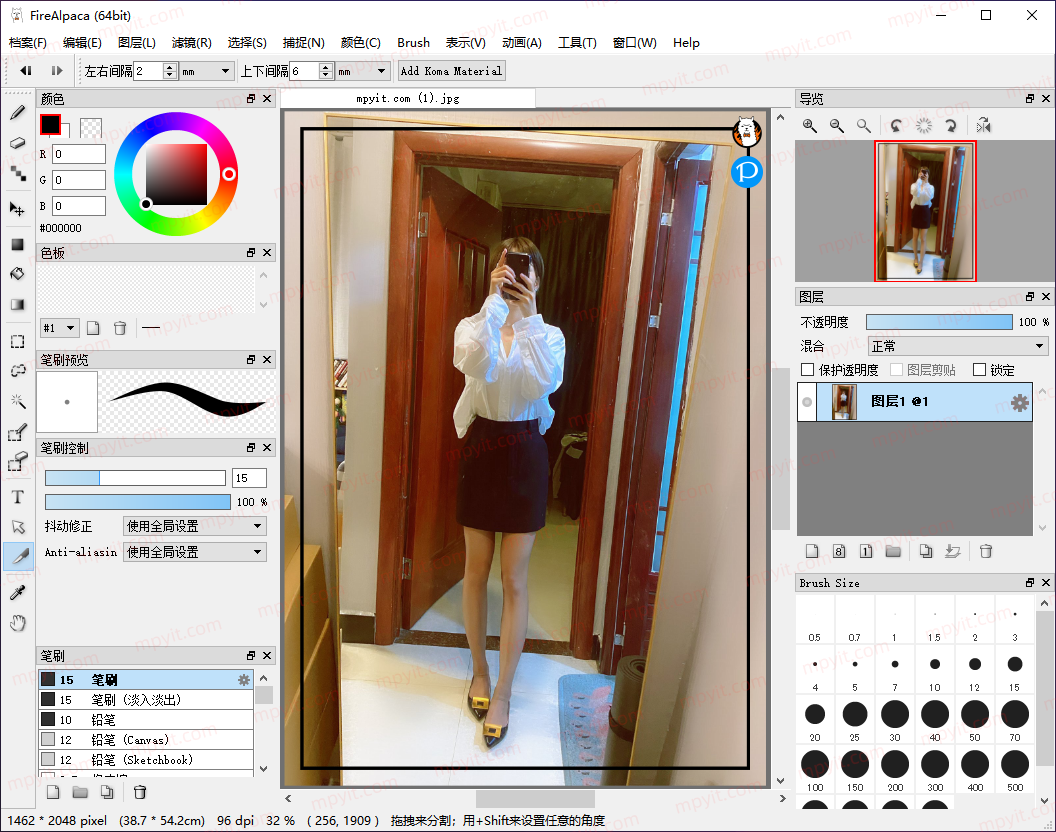Select 铅笔 (Sketchbook) brush
This screenshot has height=832, width=1056.
coord(145,759)
